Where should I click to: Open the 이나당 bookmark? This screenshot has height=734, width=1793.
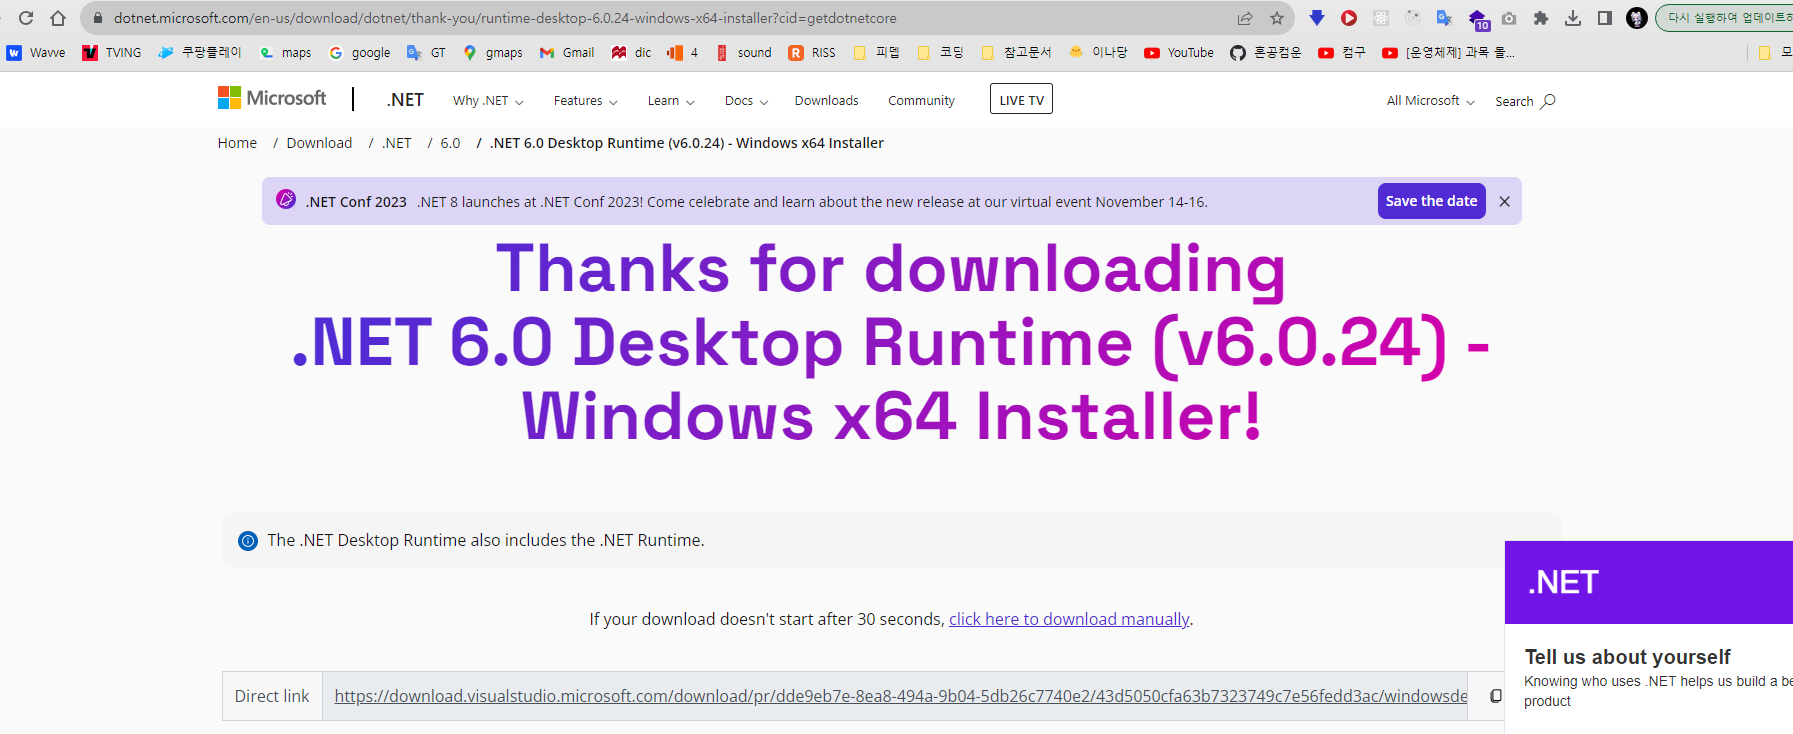(1098, 53)
